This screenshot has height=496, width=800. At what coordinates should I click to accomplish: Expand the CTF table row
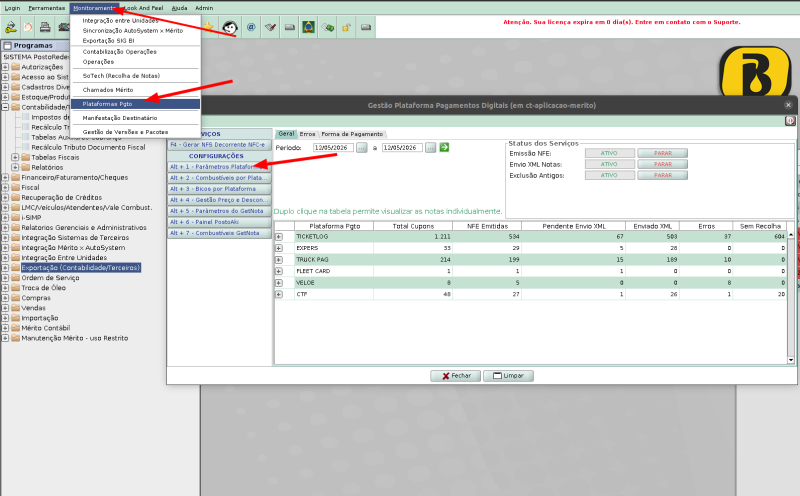[x=279, y=294]
